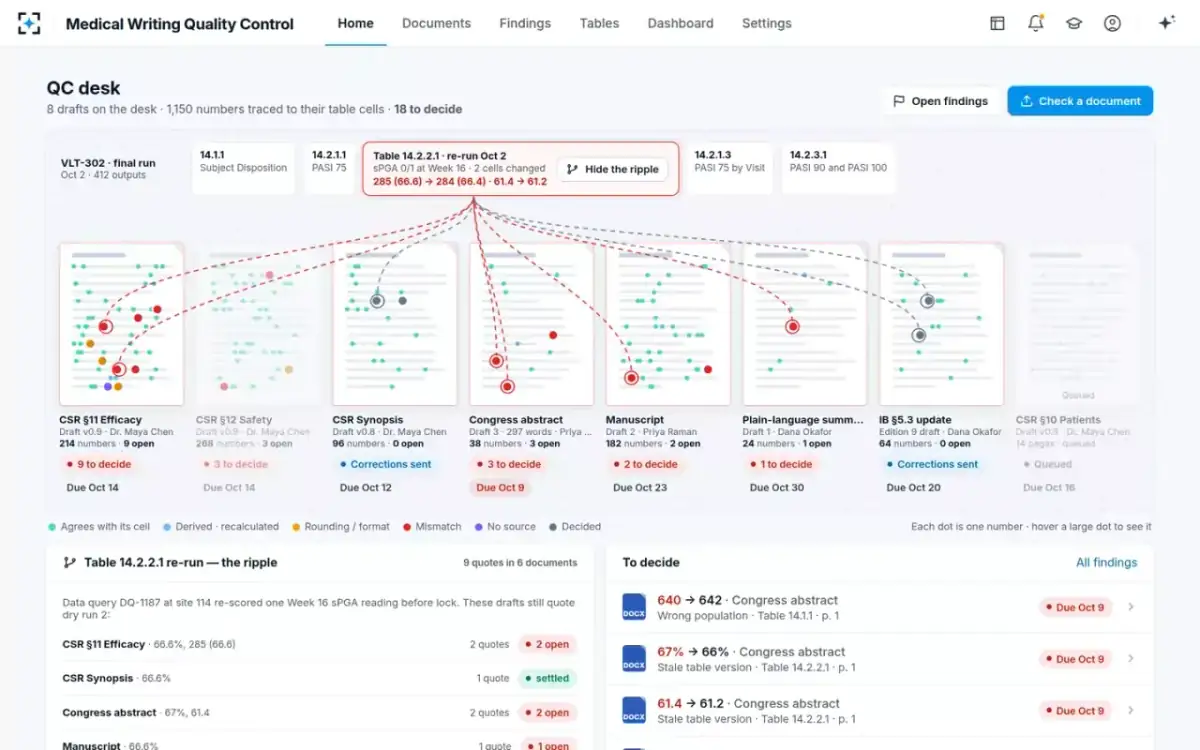This screenshot has width=1200, height=750.
Task: Launch the sparkle AI assistant icon
Action: coord(1166,23)
